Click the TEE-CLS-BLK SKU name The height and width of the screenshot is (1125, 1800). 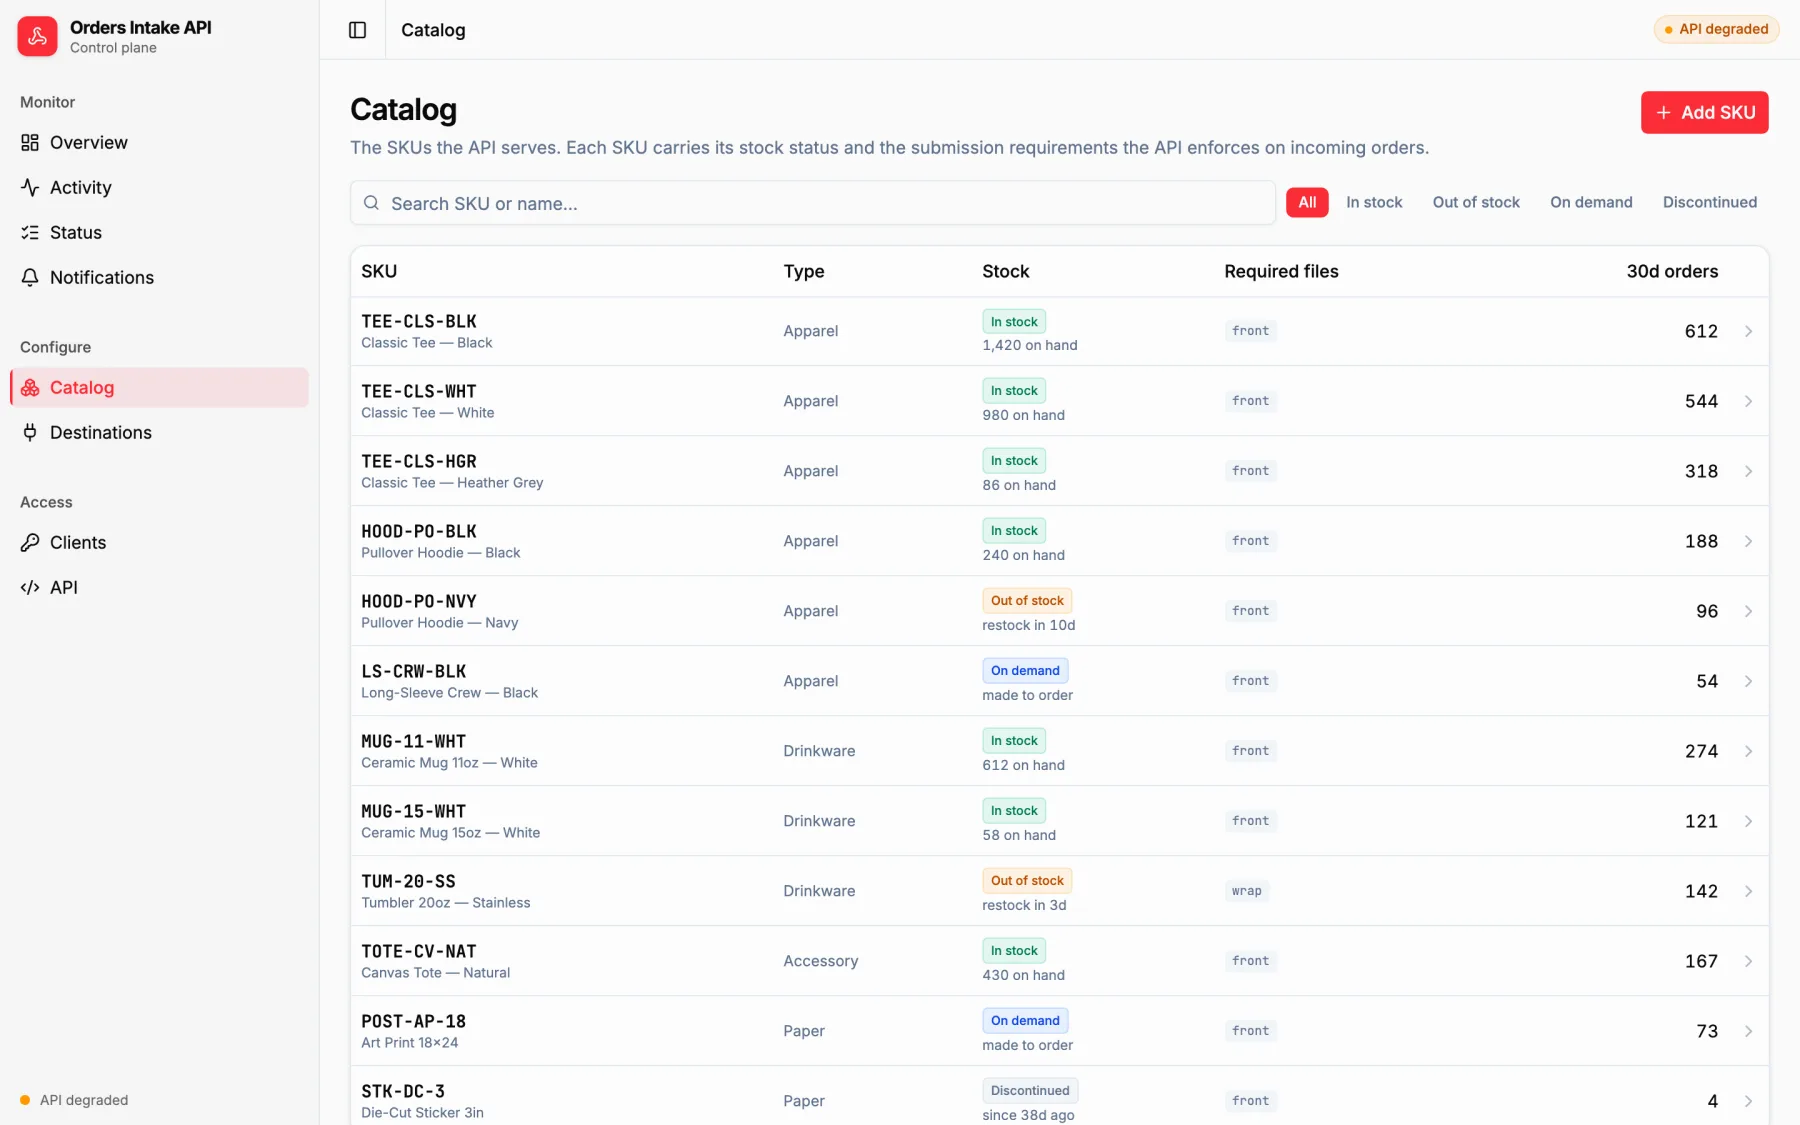(419, 321)
